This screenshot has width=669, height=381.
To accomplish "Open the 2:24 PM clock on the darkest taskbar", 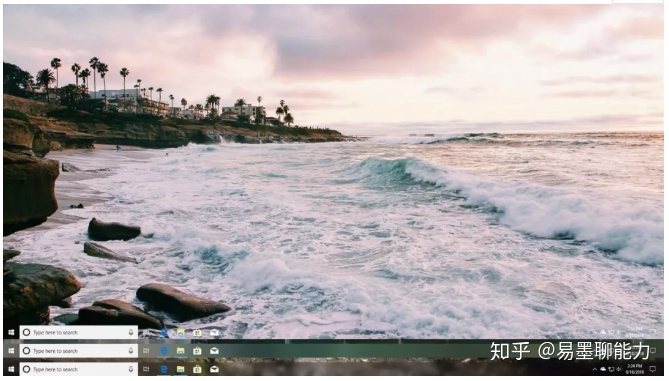I will pyautogui.click(x=634, y=369).
